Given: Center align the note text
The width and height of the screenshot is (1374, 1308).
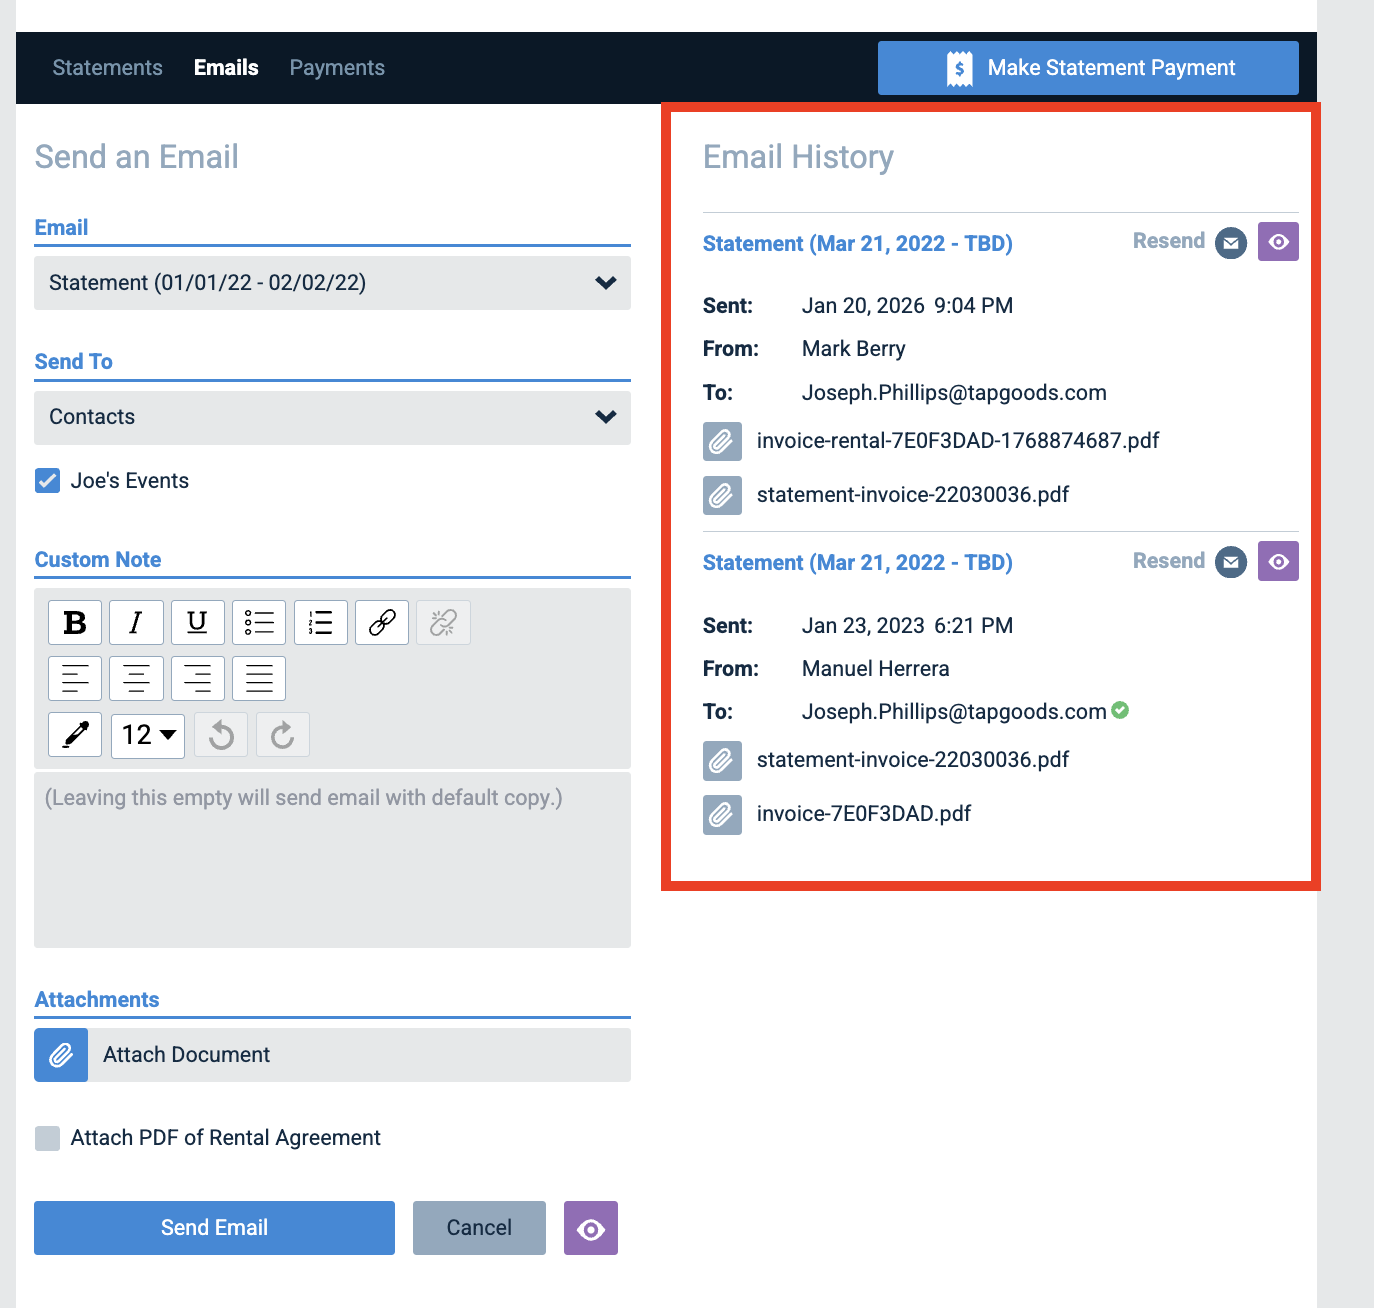Looking at the screenshot, I should (x=136, y=679).
